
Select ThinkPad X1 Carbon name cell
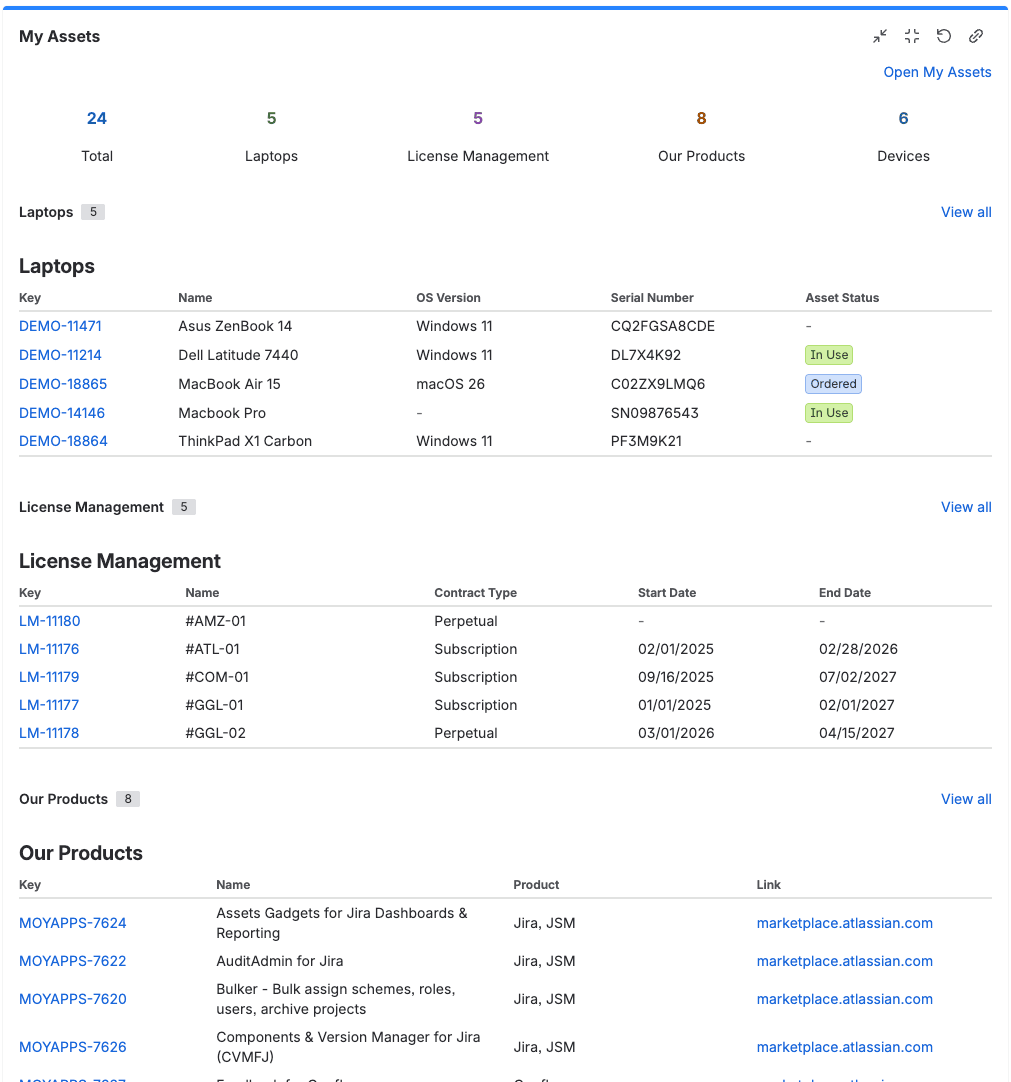tap(245, 442)
